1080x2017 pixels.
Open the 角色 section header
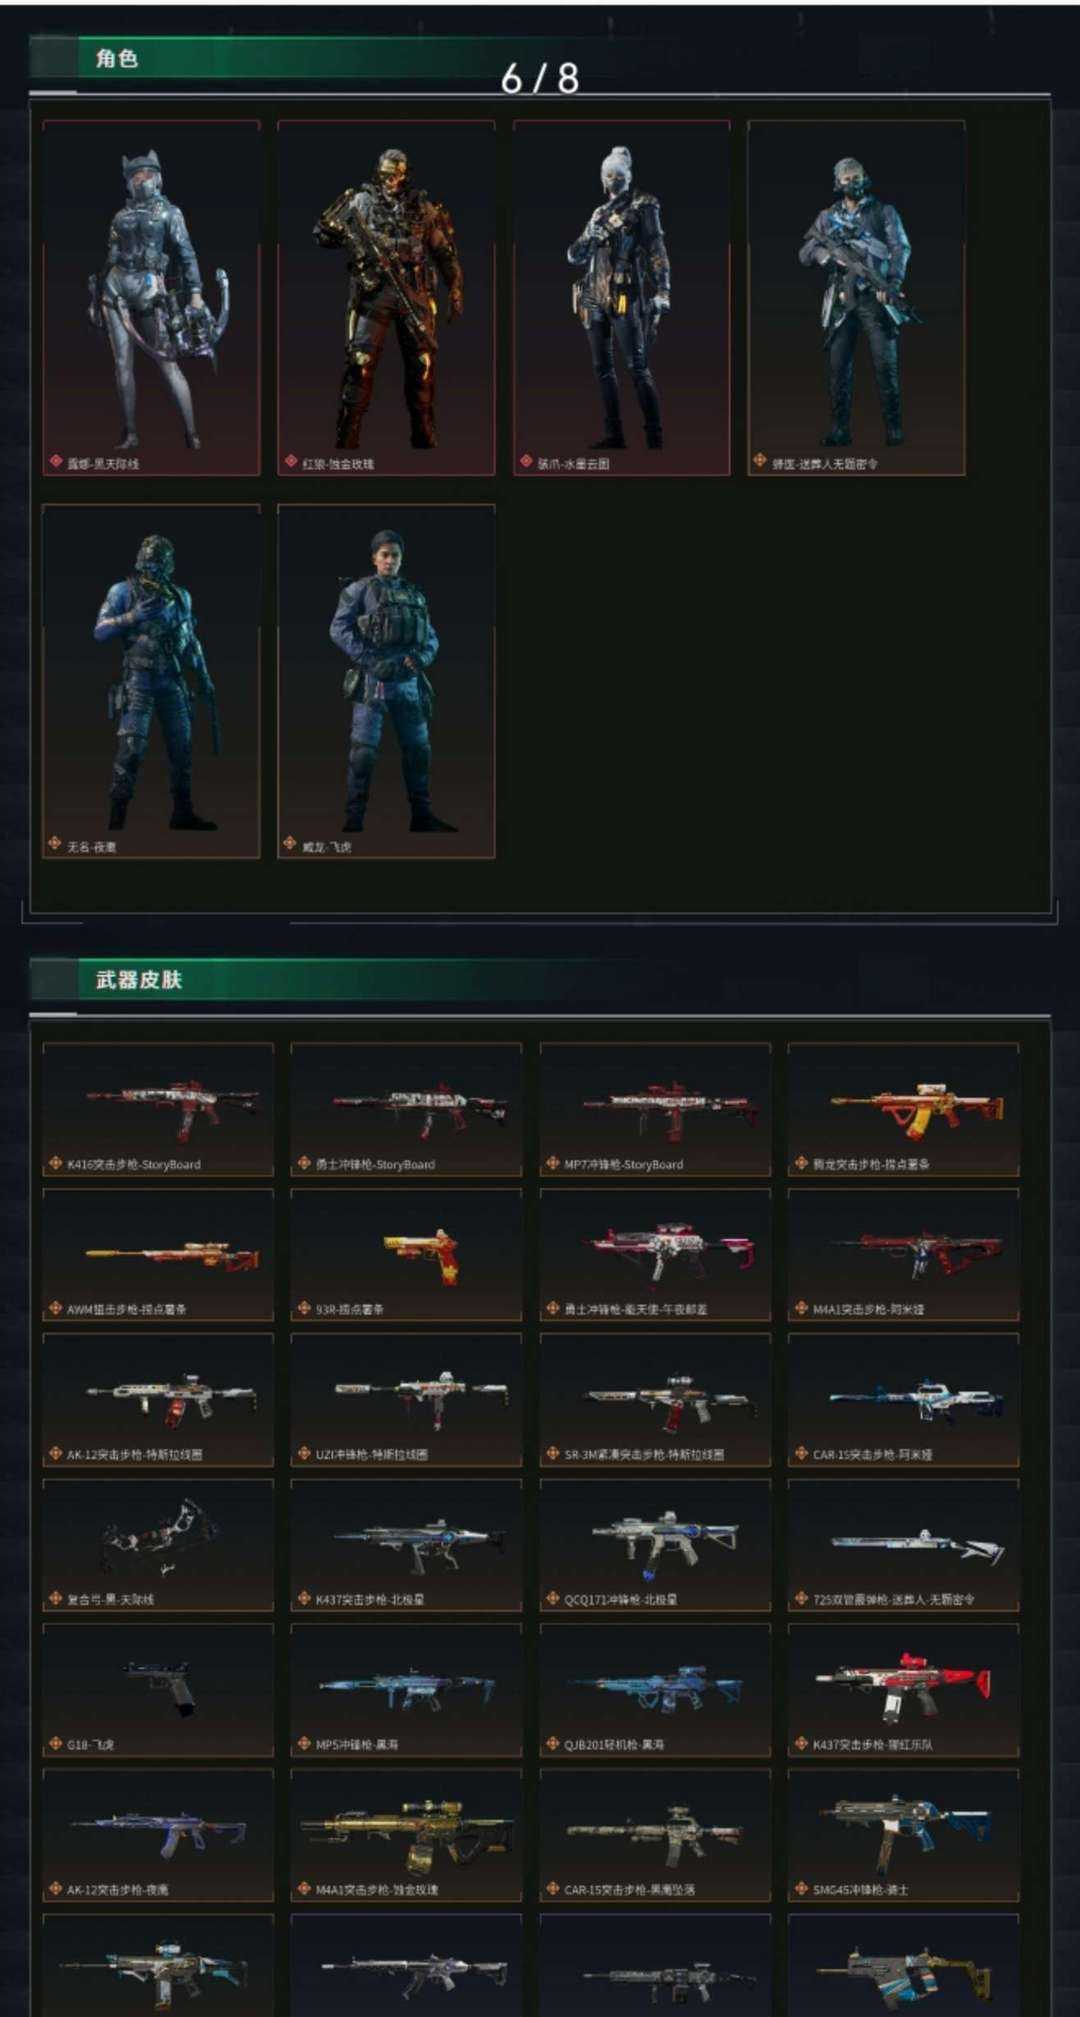click(117, 59)
